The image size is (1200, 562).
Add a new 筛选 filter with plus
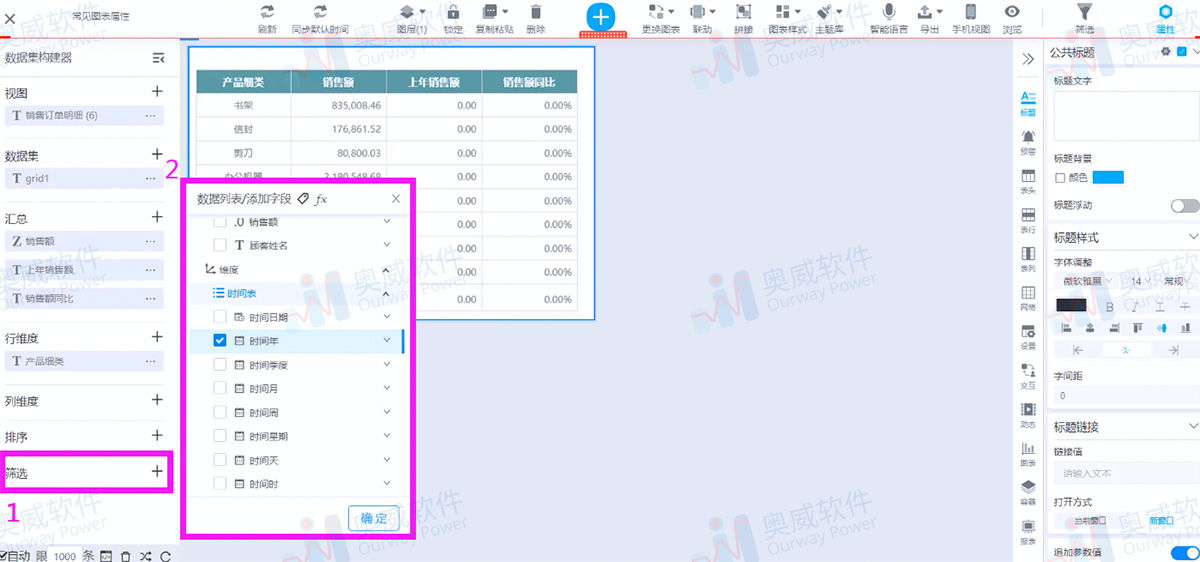point(157,472)
